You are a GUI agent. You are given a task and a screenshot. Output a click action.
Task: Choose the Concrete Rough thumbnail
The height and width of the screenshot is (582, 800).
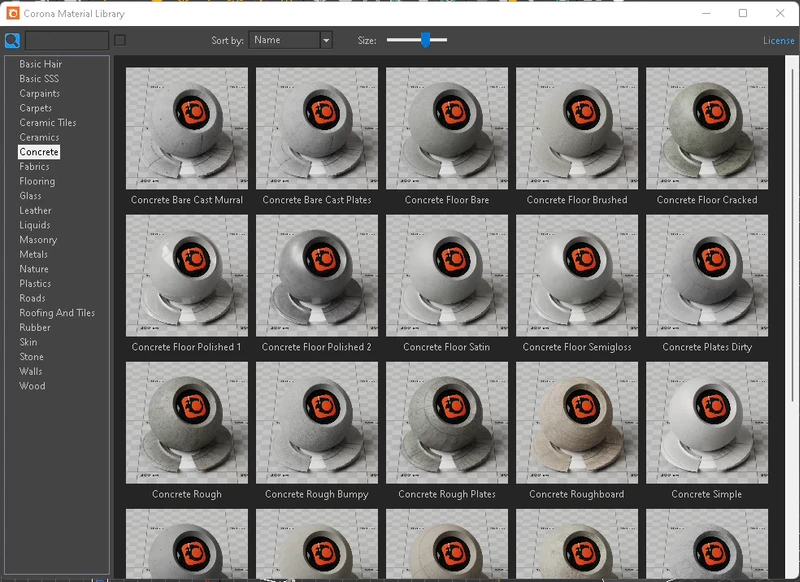(187, 422)
